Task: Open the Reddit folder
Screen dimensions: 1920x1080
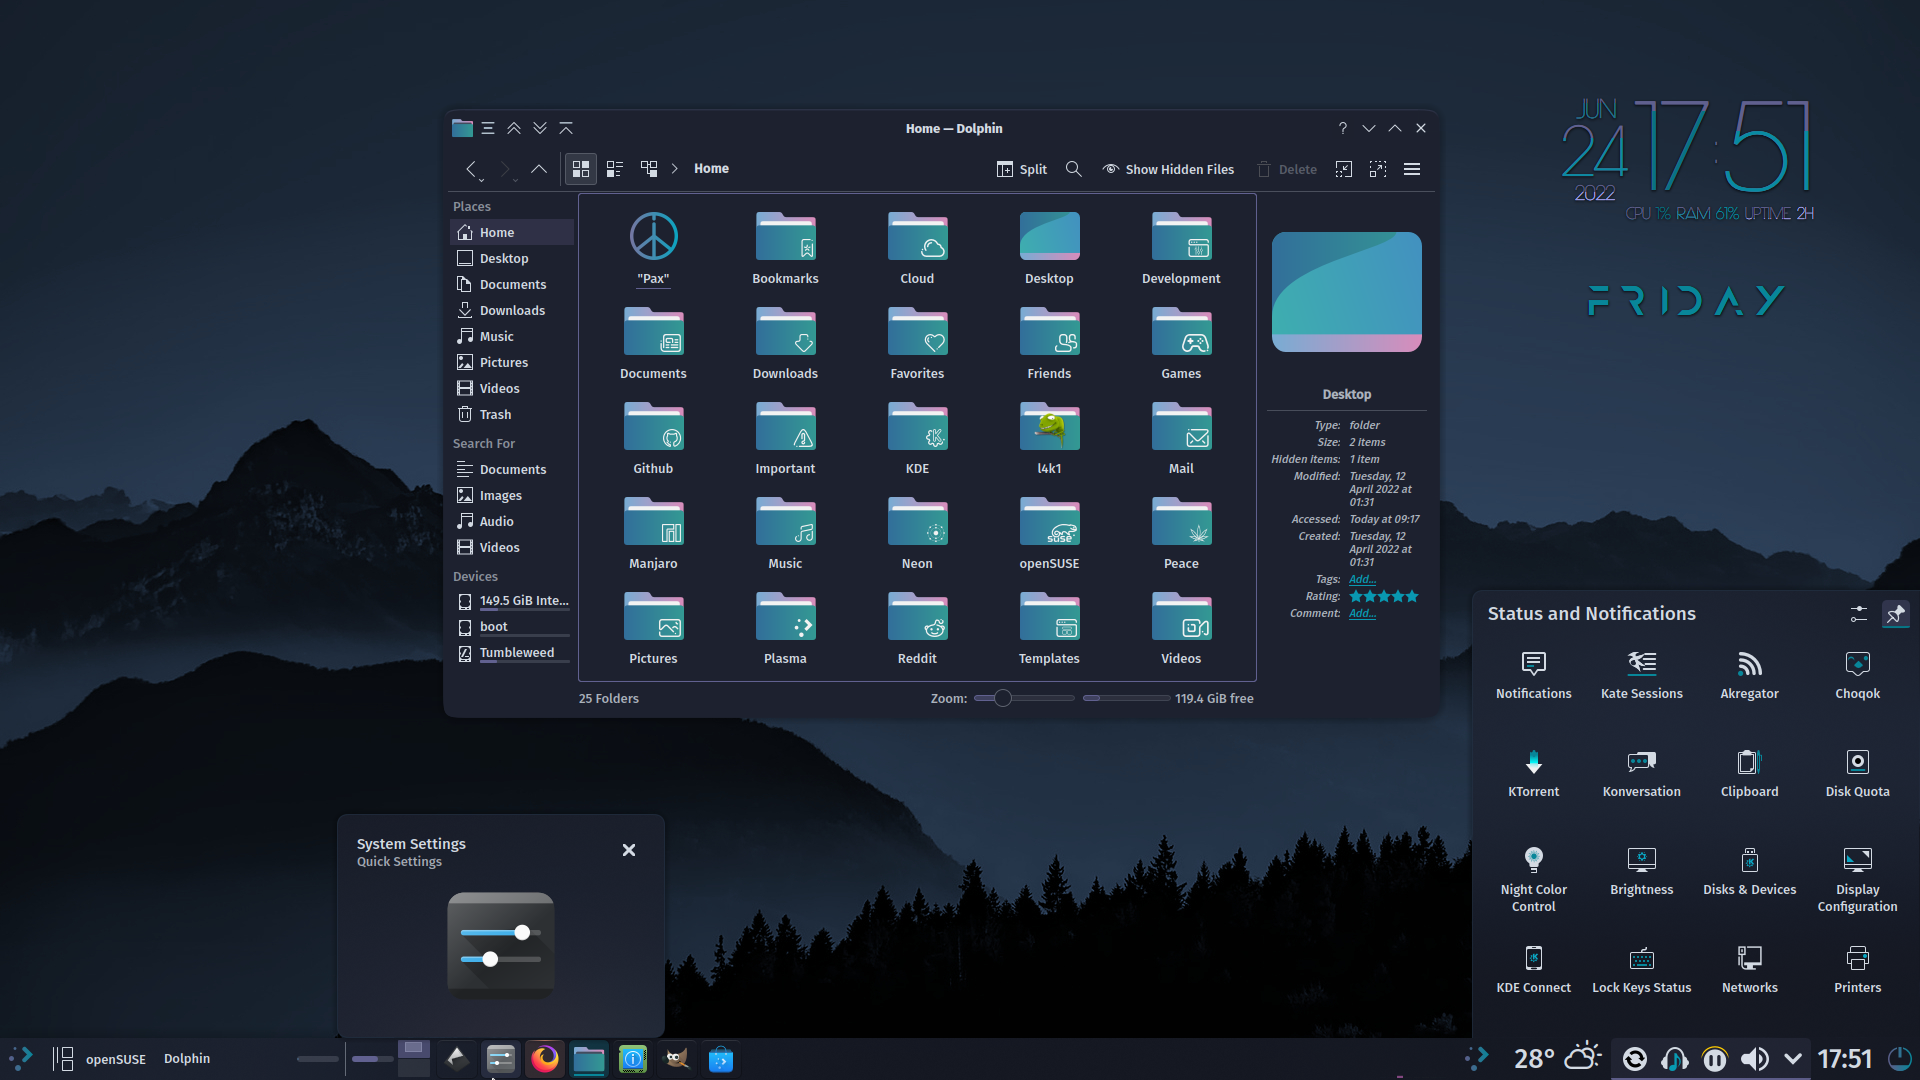Action: [917, 628]
